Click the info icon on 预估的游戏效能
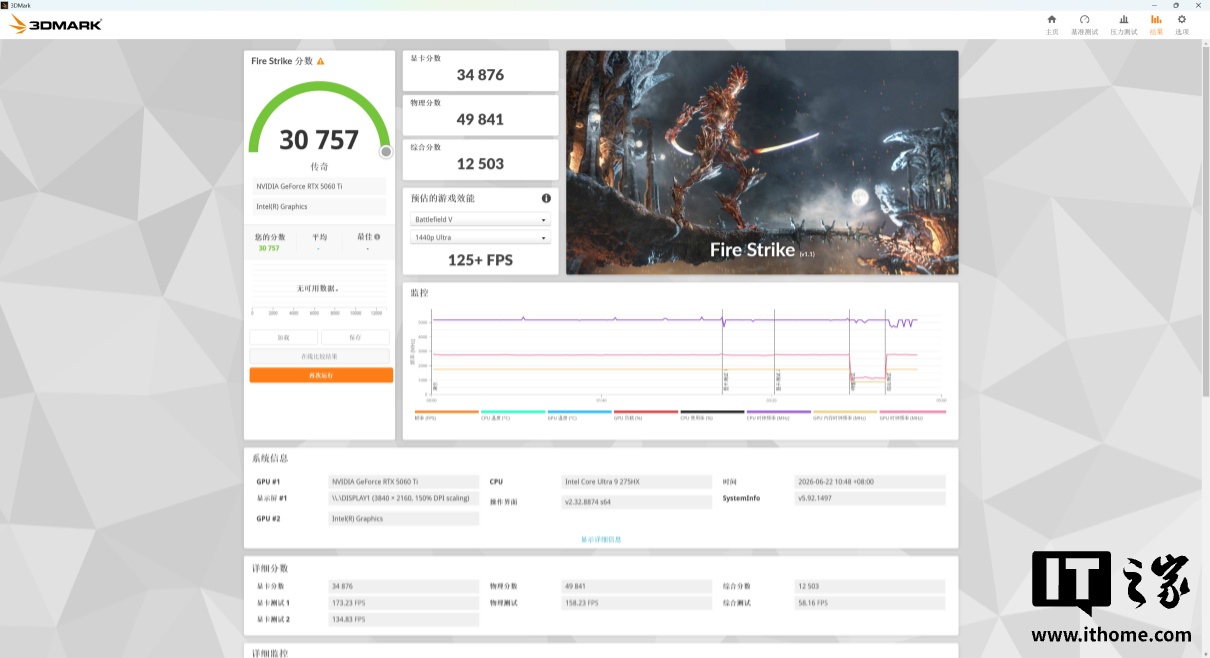The width and height of the screenshot is (1210, 658). (546, 198)
